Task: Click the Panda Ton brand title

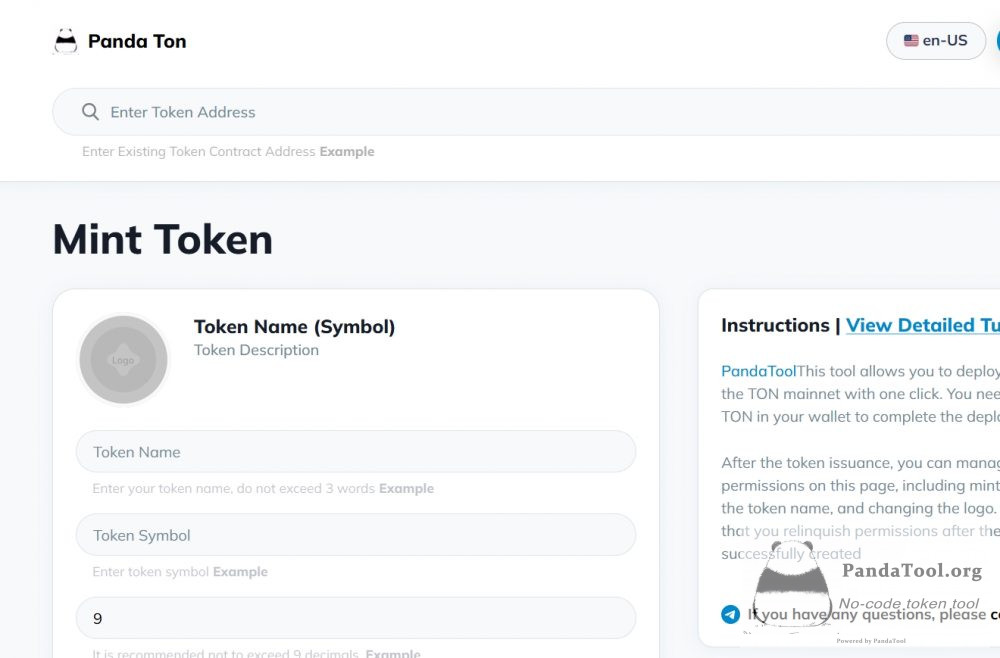Action: (x=137, y=41)
